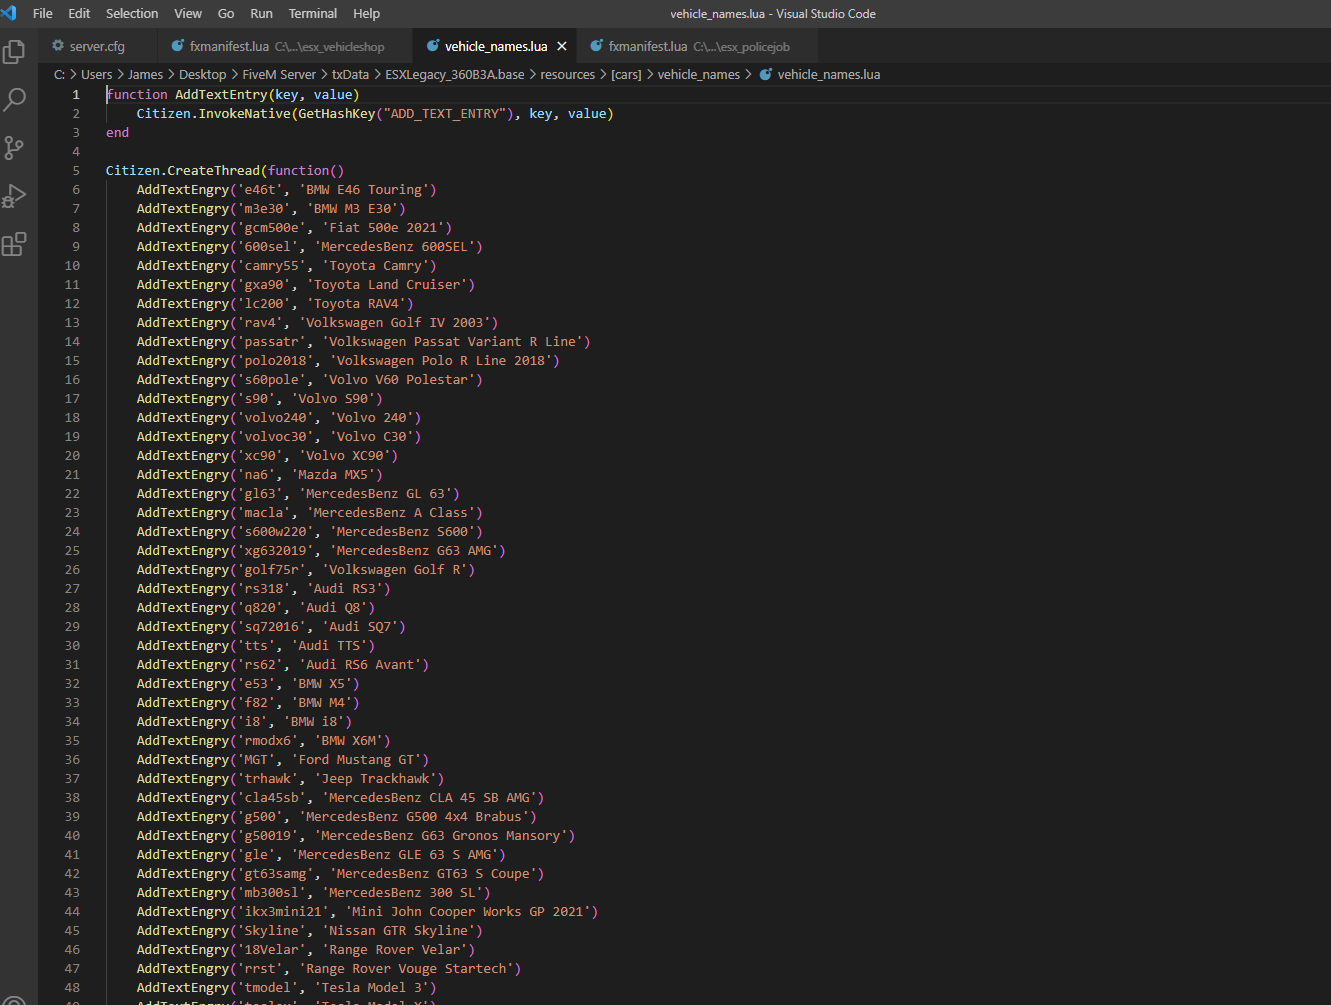This screenshot has width=1331, height=1005.
Task: Click the 'AddTextEntry' function name on line 1
Action: coord(221,94)
